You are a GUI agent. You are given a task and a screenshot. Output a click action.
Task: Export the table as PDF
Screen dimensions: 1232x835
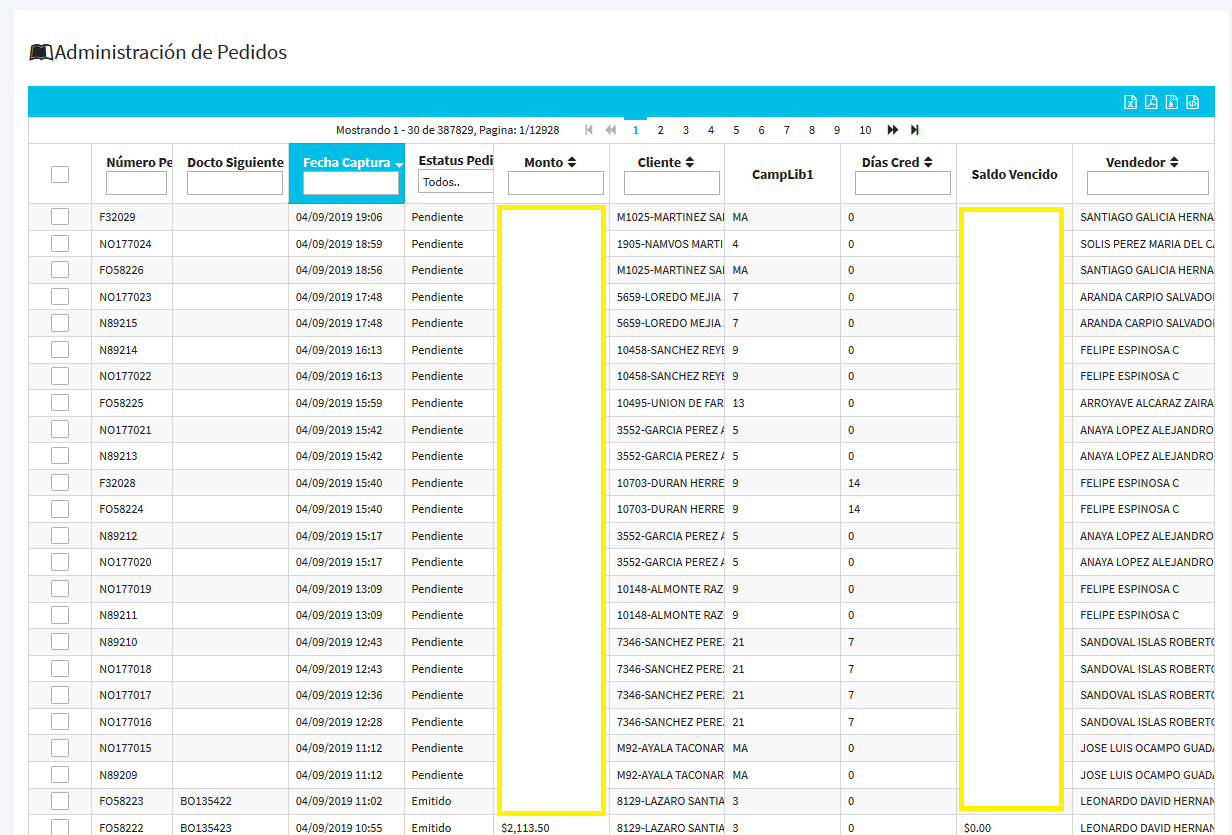1151,102
